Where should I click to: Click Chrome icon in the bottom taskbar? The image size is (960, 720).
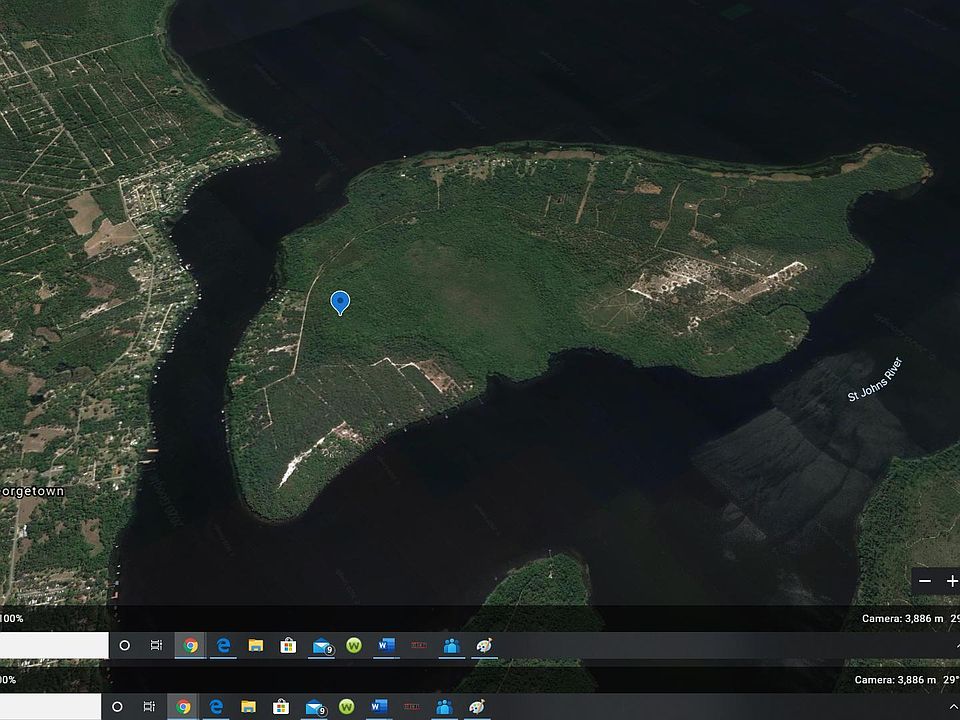tap(183, 707)
